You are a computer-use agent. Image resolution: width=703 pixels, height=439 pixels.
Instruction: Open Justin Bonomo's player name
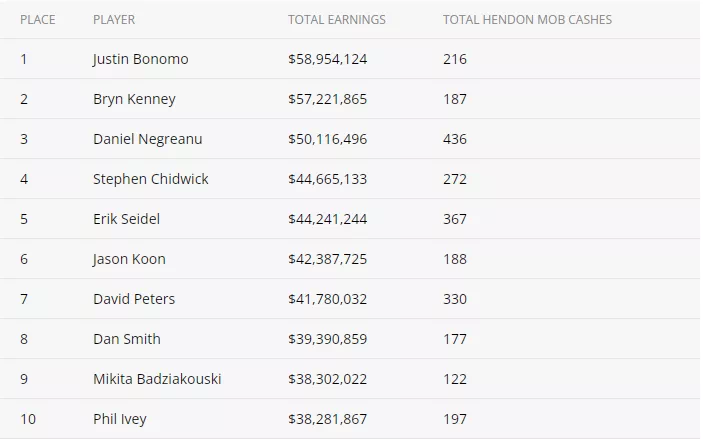click(x=140, y=59)
